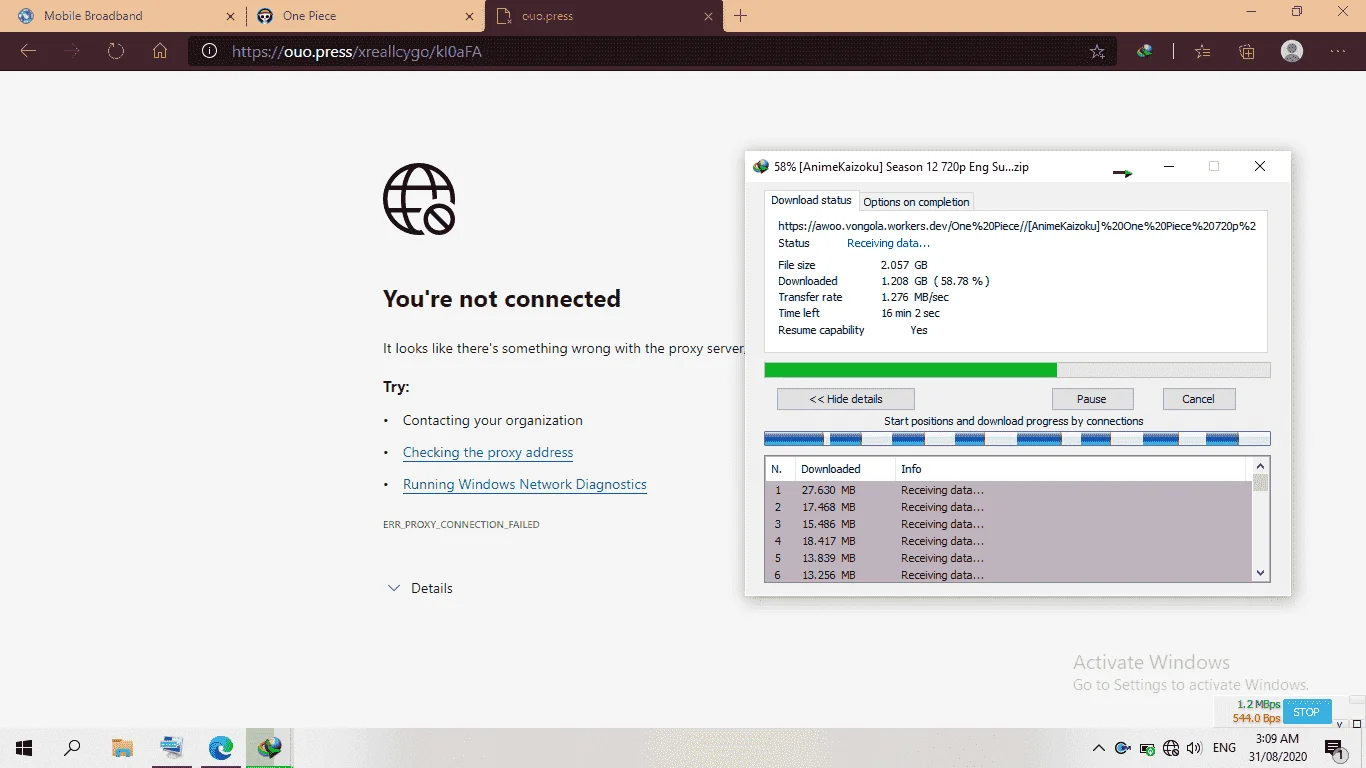The image size is (1366, 768).
Task: Add this page to favorites with the star icon
Action: click(x=1097, y=51)
